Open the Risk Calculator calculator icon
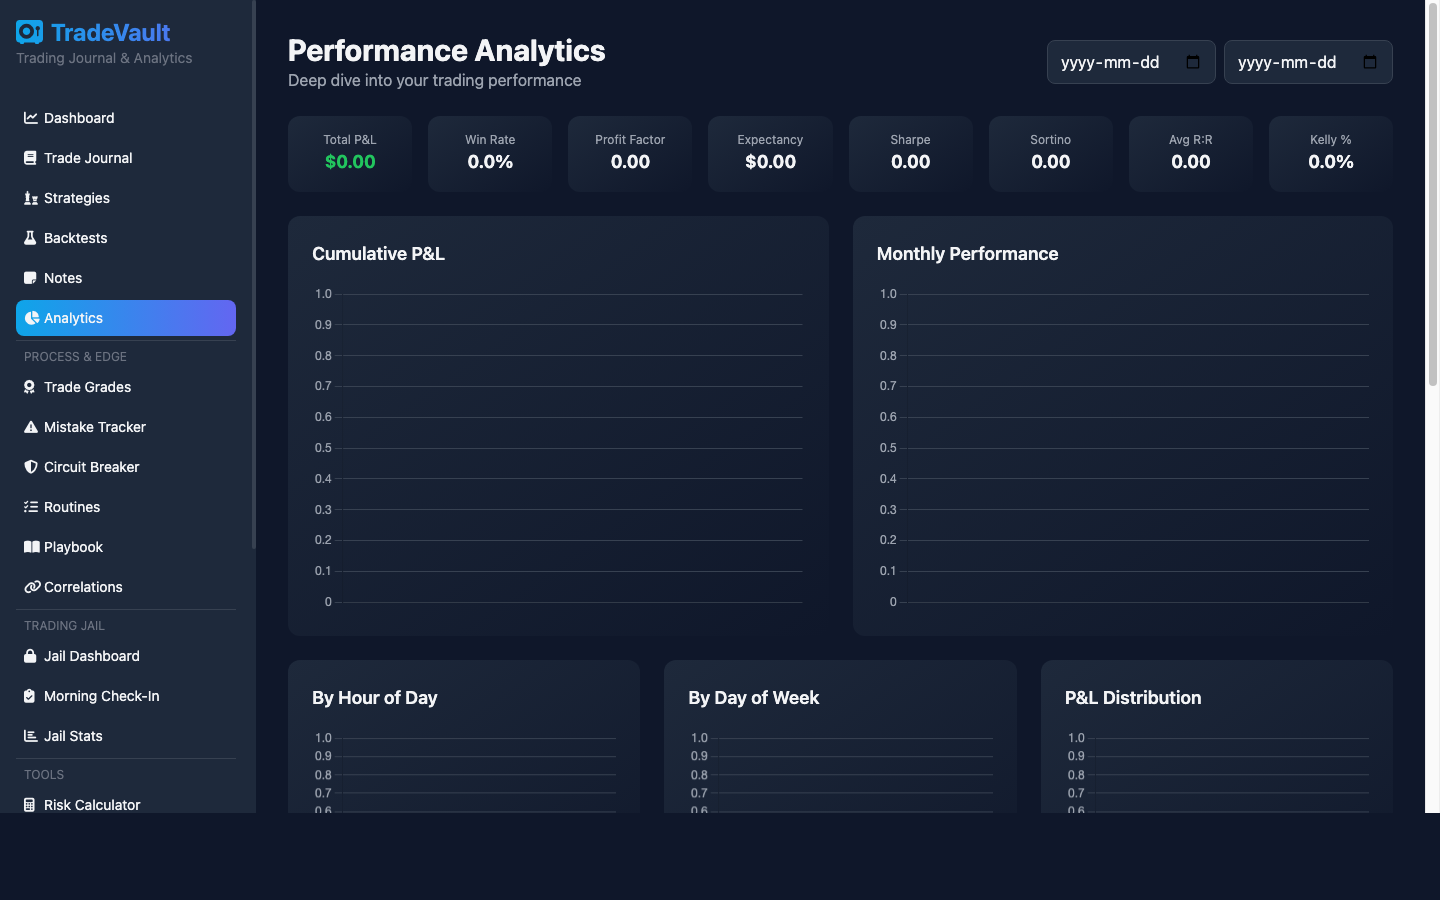Image resolution: width=1440 pixels, height=900 pixels. point(30,805)
